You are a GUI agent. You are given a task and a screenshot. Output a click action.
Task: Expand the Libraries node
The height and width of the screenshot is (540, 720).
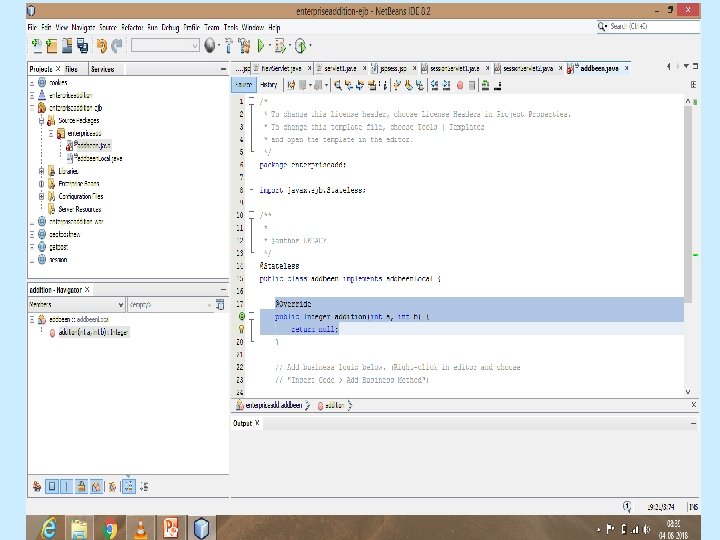[41, 171]
